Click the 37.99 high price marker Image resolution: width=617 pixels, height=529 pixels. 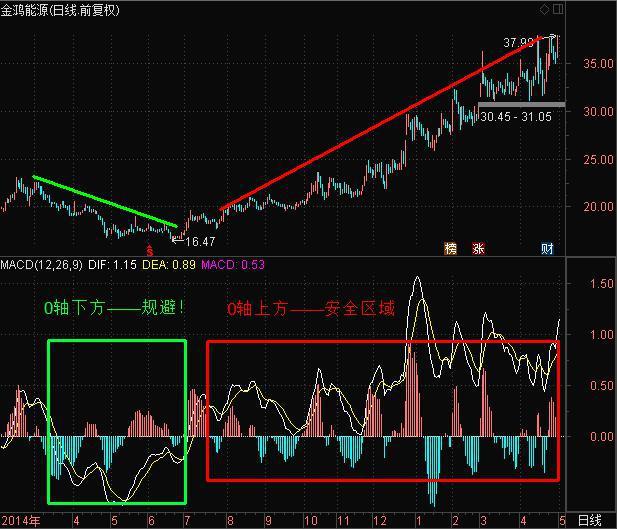tap(519, 43)
